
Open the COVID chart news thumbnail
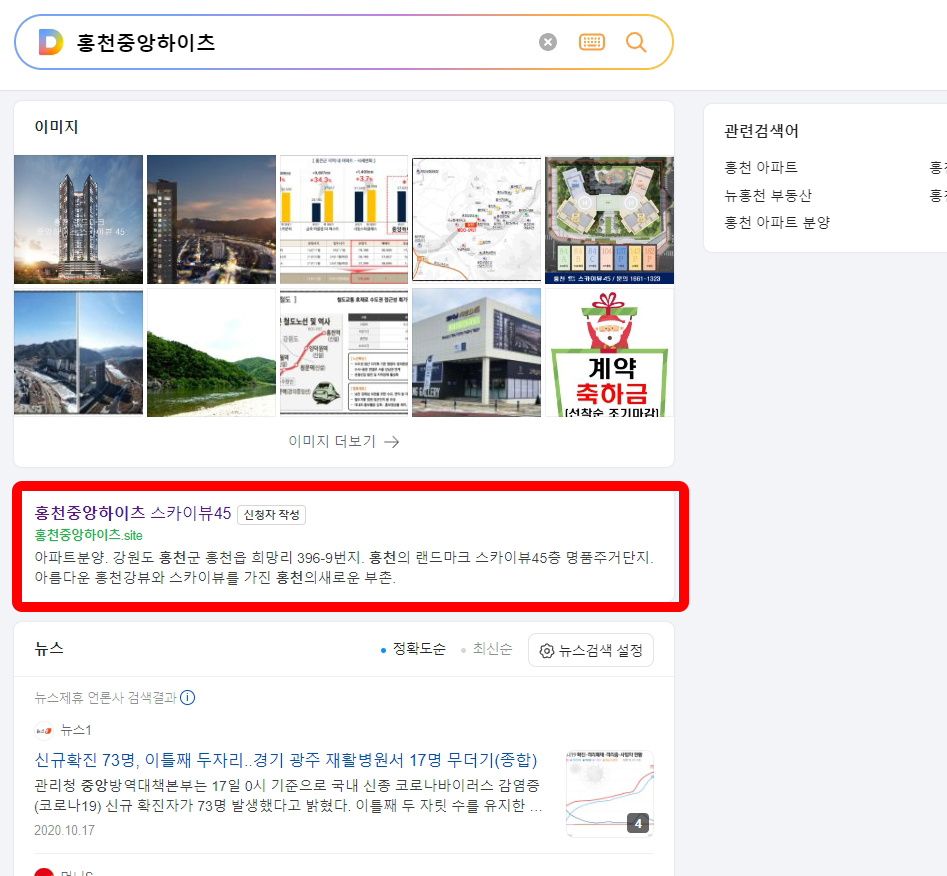[x=610, y=794]
